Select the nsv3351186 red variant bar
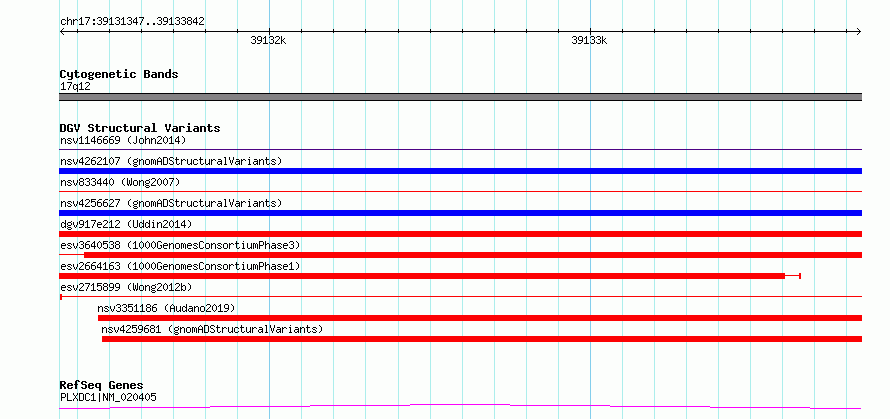Viewport: 890px width, 419px height. 480,318
